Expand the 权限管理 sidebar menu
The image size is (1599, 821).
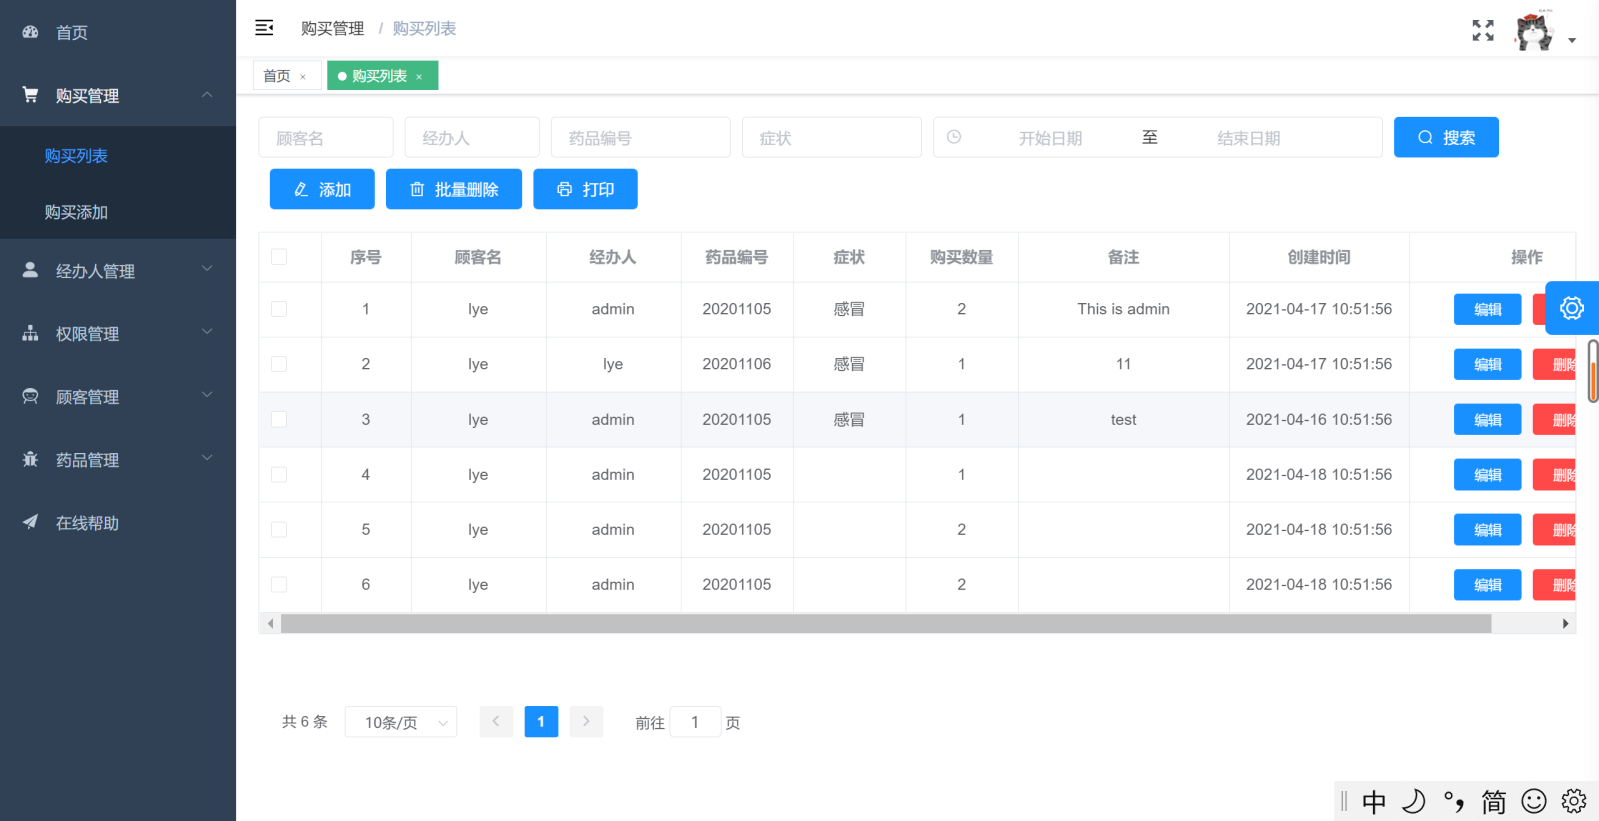[118, 333]
